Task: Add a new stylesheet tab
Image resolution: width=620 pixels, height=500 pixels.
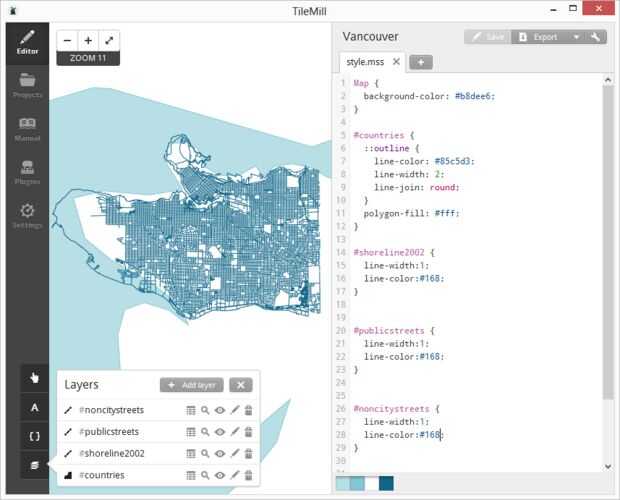Action: [x=421, y=62]
